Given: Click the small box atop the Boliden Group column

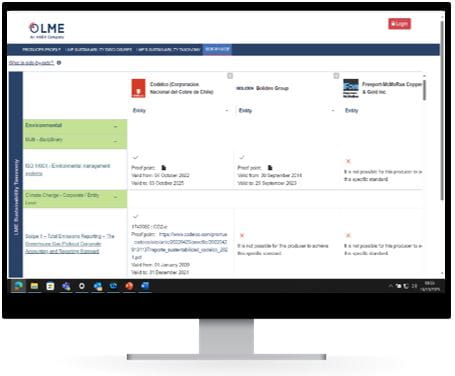Looking at the screenshot, I should [x=336, y=76].
